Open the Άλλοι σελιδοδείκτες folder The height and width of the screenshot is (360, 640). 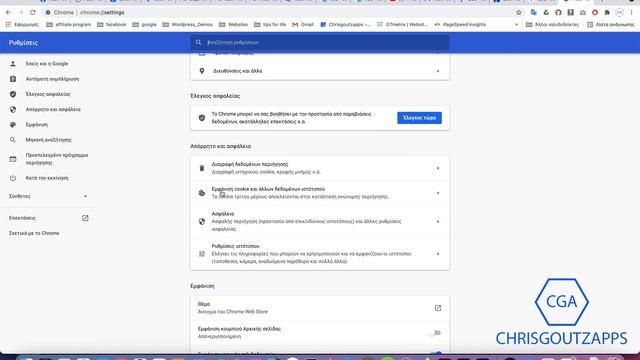(x=552, y=24)
